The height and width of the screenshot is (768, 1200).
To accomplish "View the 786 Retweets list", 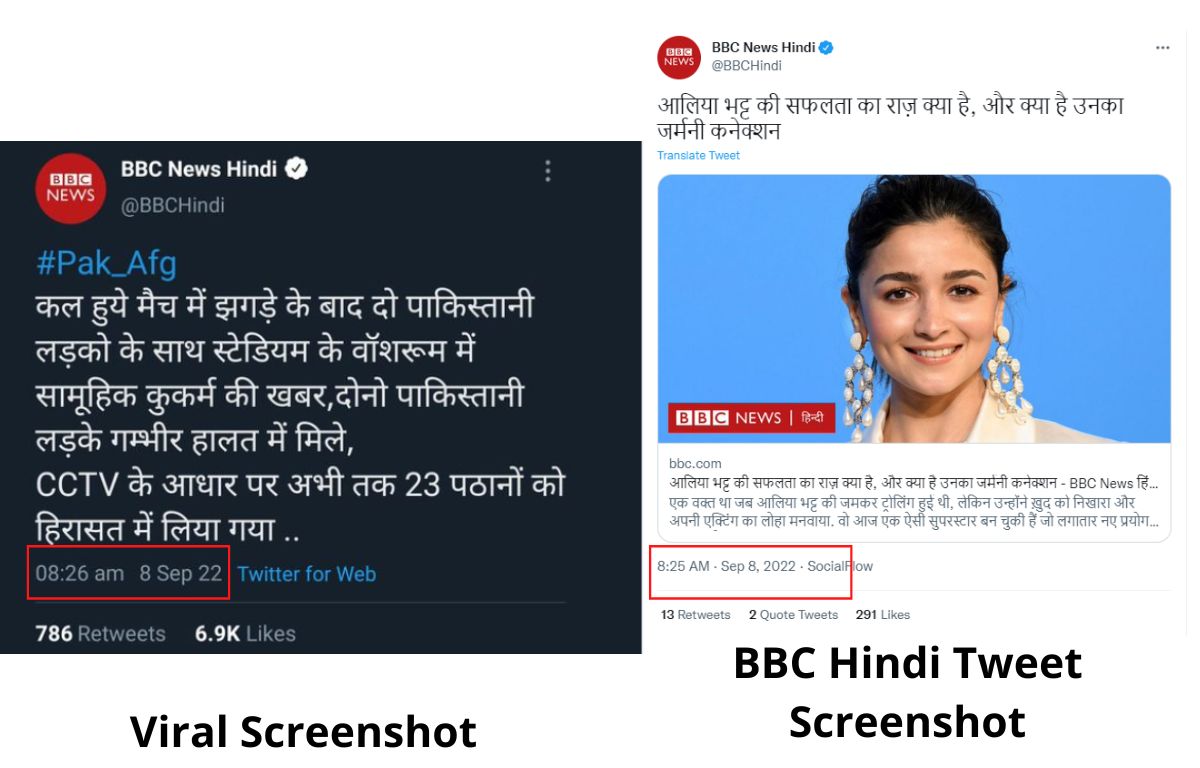I will [x=100, y=633].
